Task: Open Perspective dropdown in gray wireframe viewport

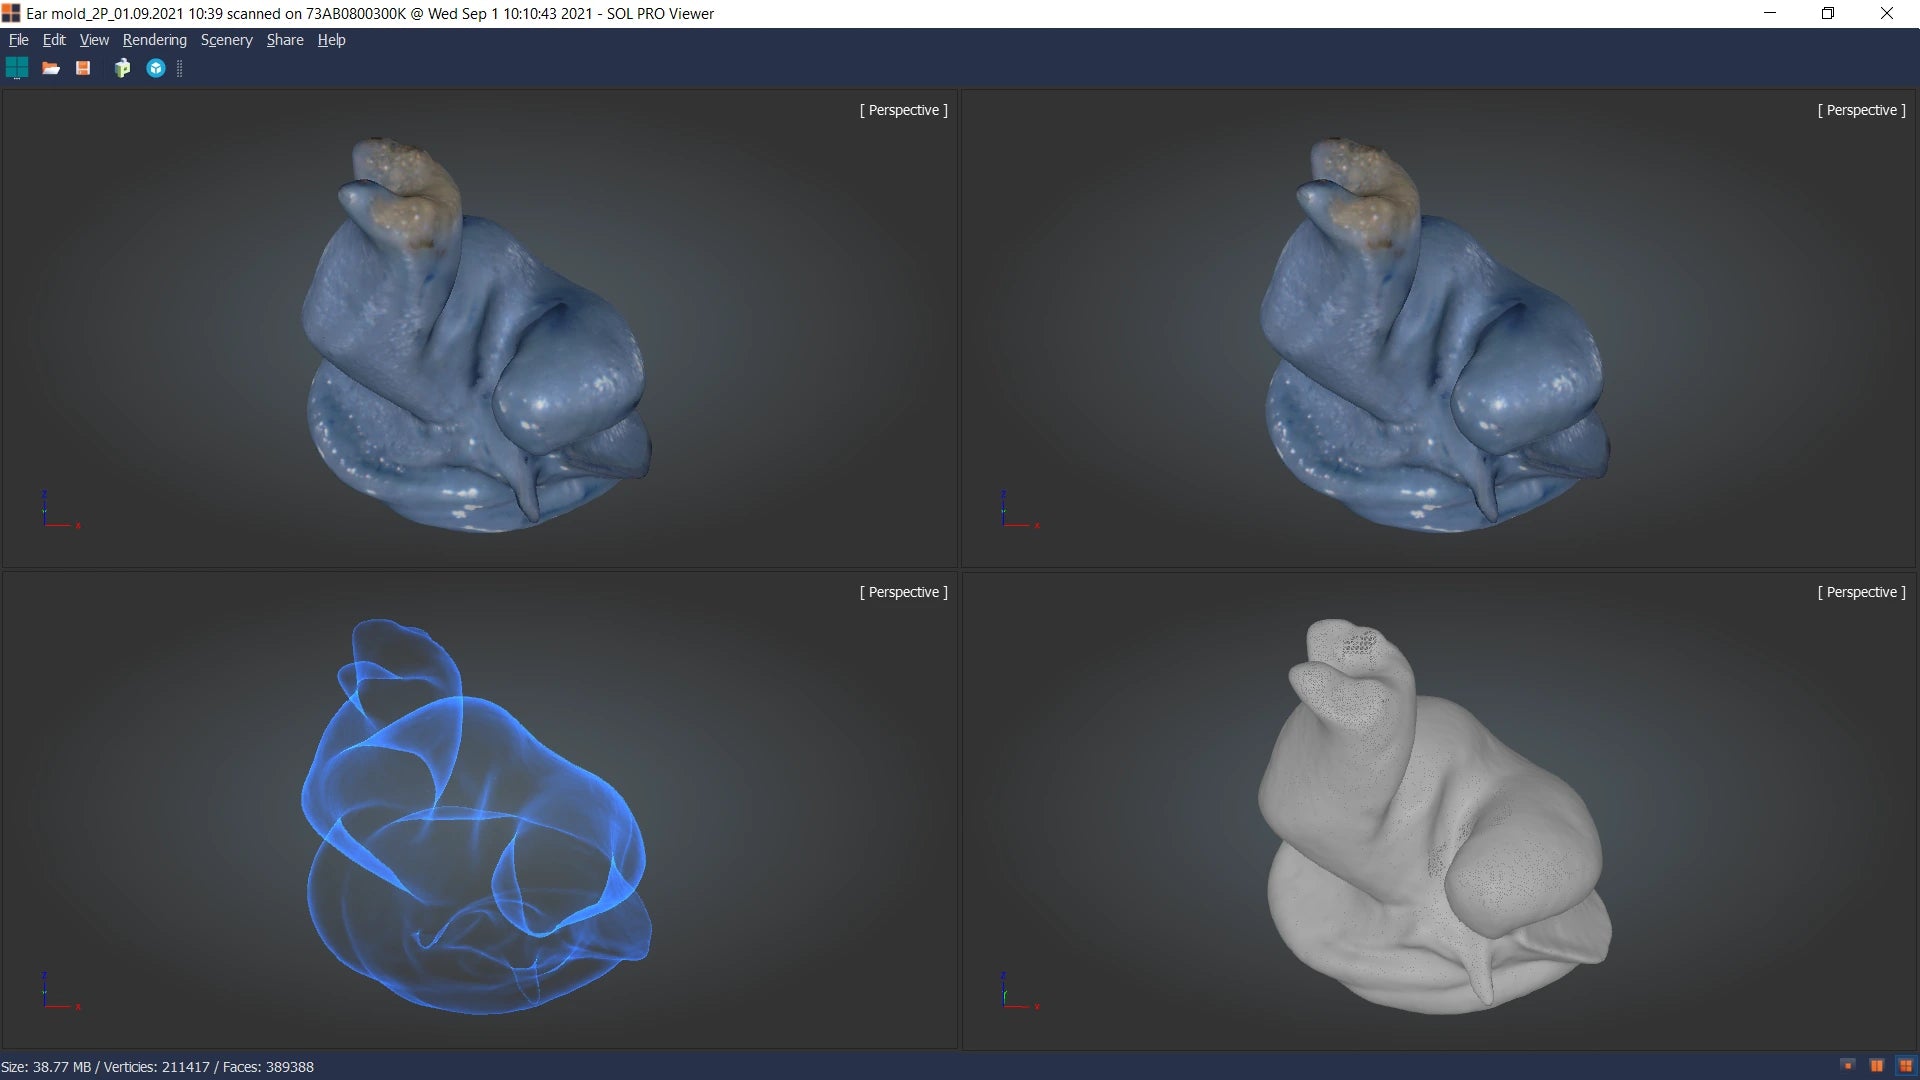Action: click(x=1861, y=592)
